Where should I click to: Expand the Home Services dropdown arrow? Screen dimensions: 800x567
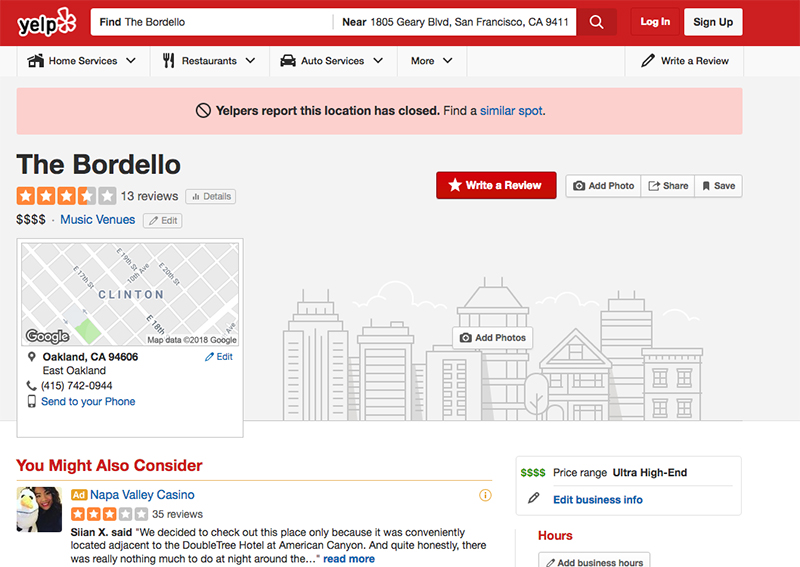(131, 61)
